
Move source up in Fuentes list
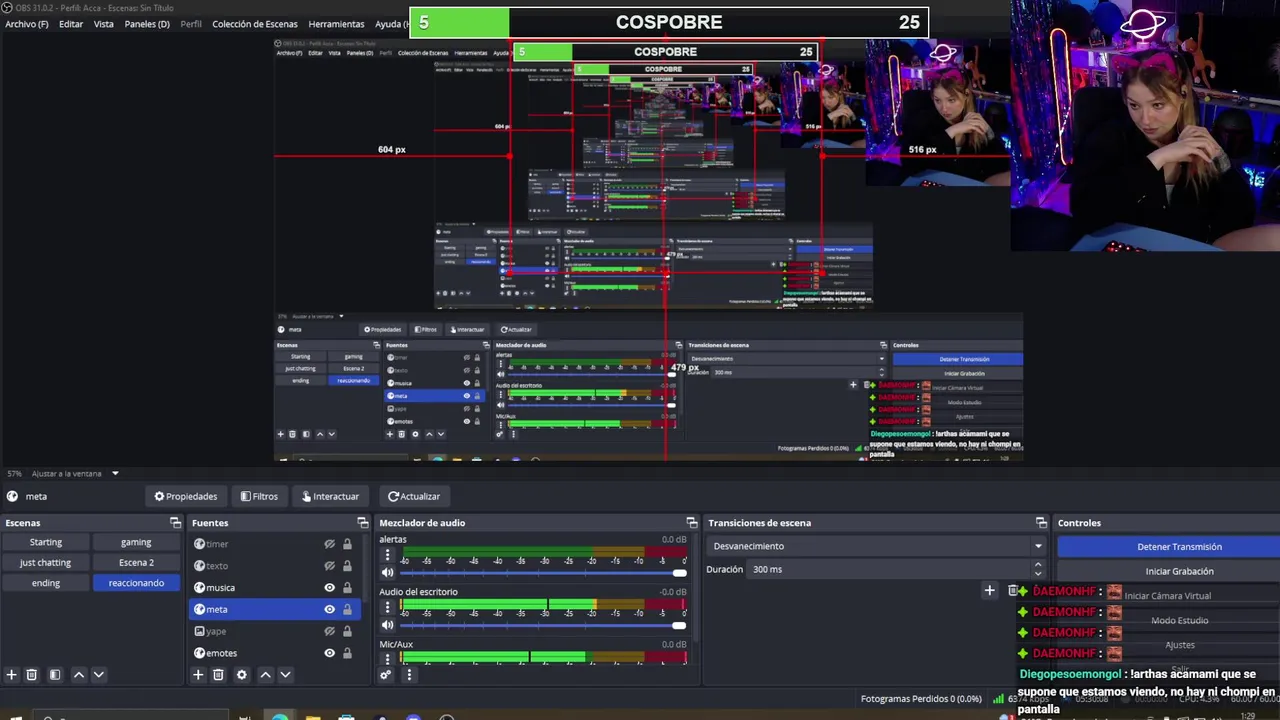265,675
